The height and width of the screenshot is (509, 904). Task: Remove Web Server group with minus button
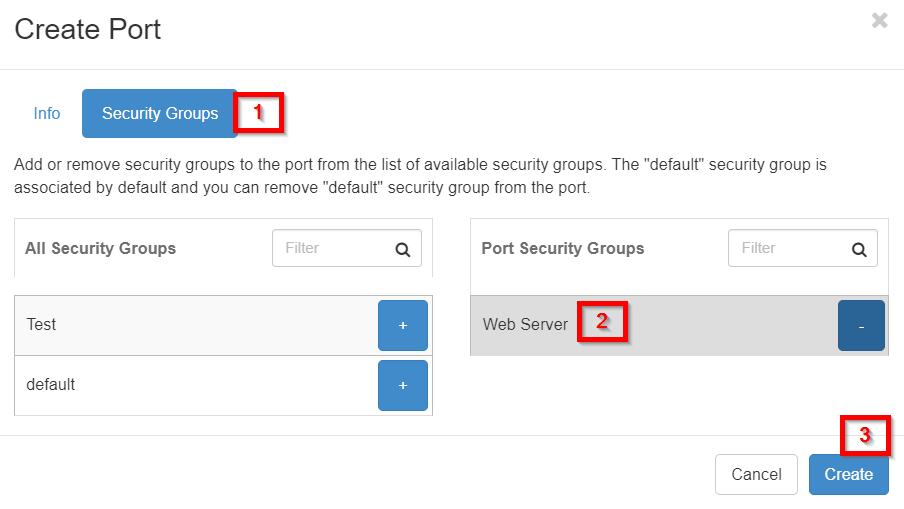tap(861, 325)
